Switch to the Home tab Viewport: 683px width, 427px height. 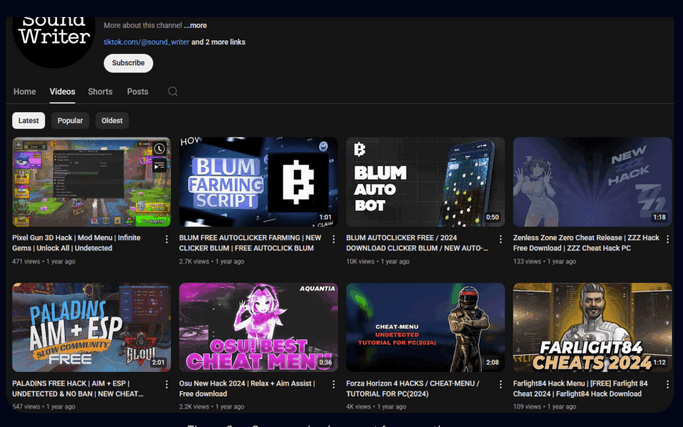pos(25,92)
